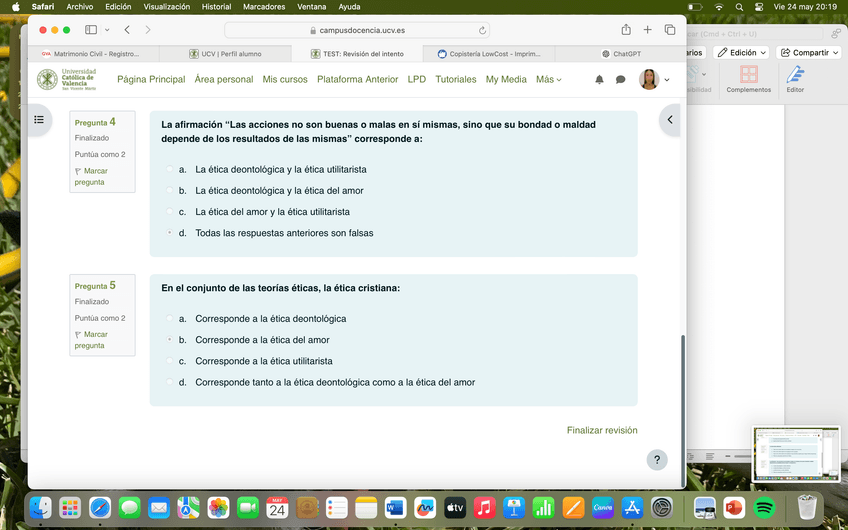The height and width of the screenshot is (530, 848).
Task: Open the Compartir dropdown in the Word window
Action: [x=809, y=52]
